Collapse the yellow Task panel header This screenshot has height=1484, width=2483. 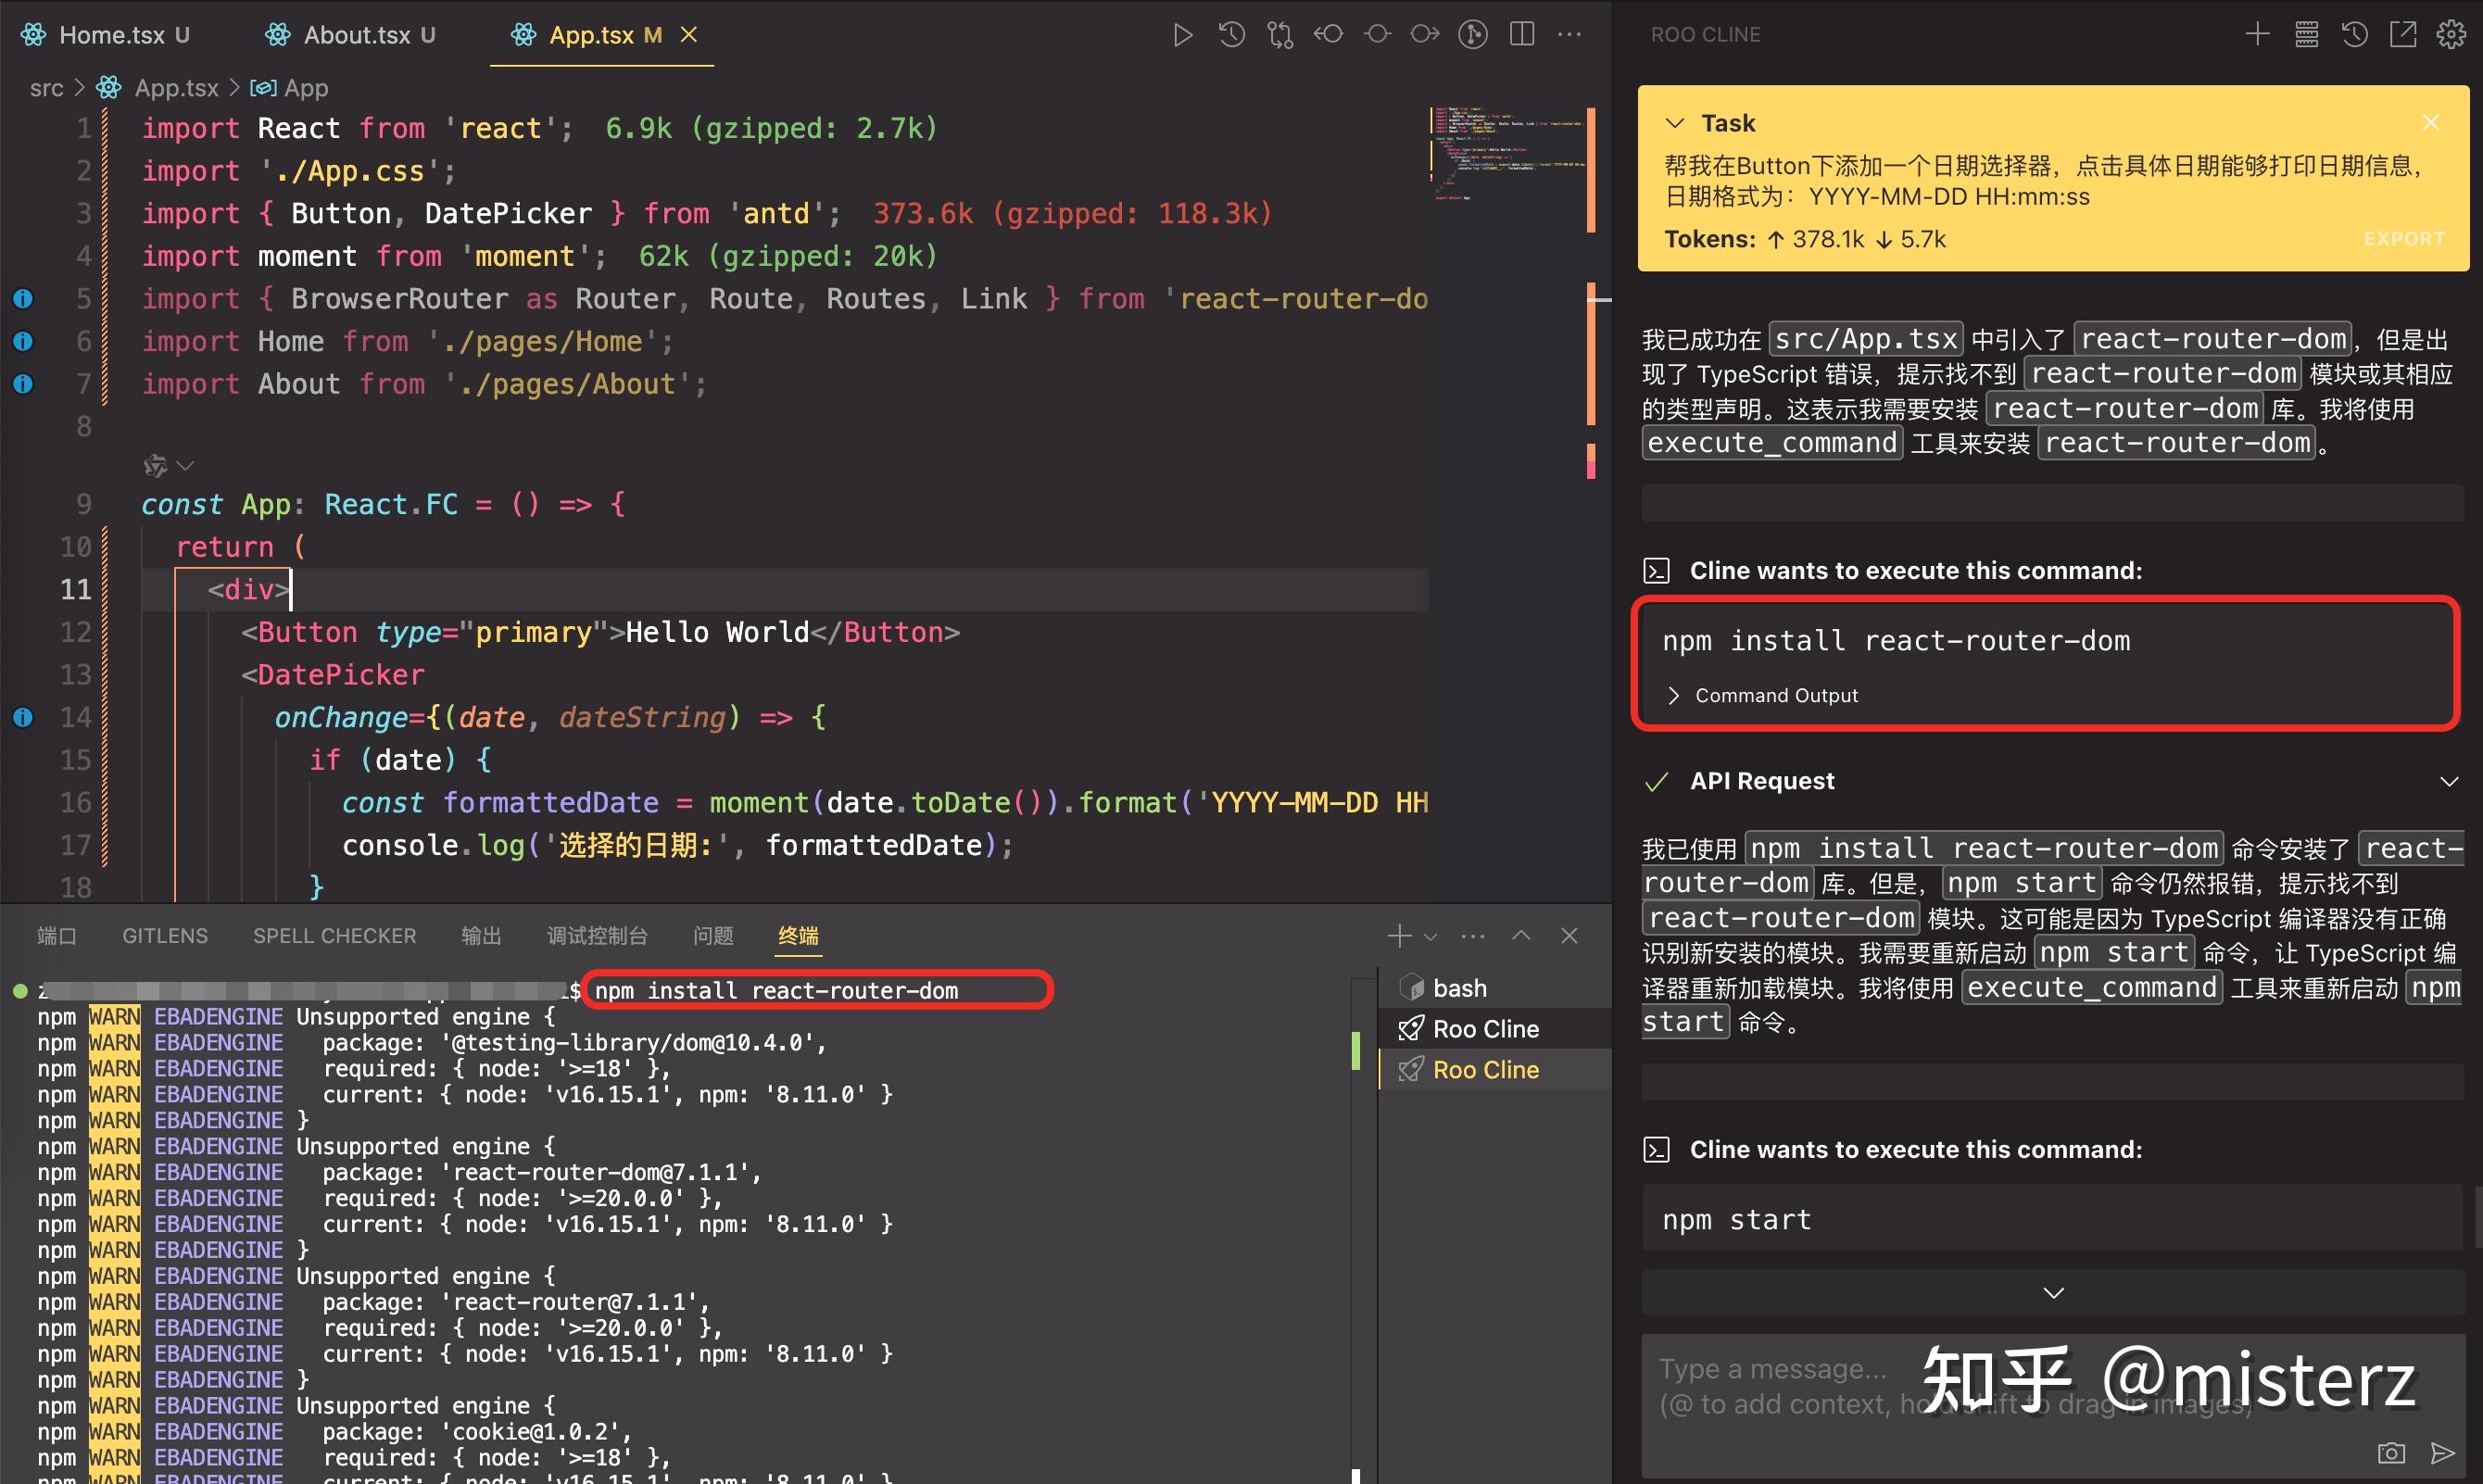click(x=1676, y=122)
